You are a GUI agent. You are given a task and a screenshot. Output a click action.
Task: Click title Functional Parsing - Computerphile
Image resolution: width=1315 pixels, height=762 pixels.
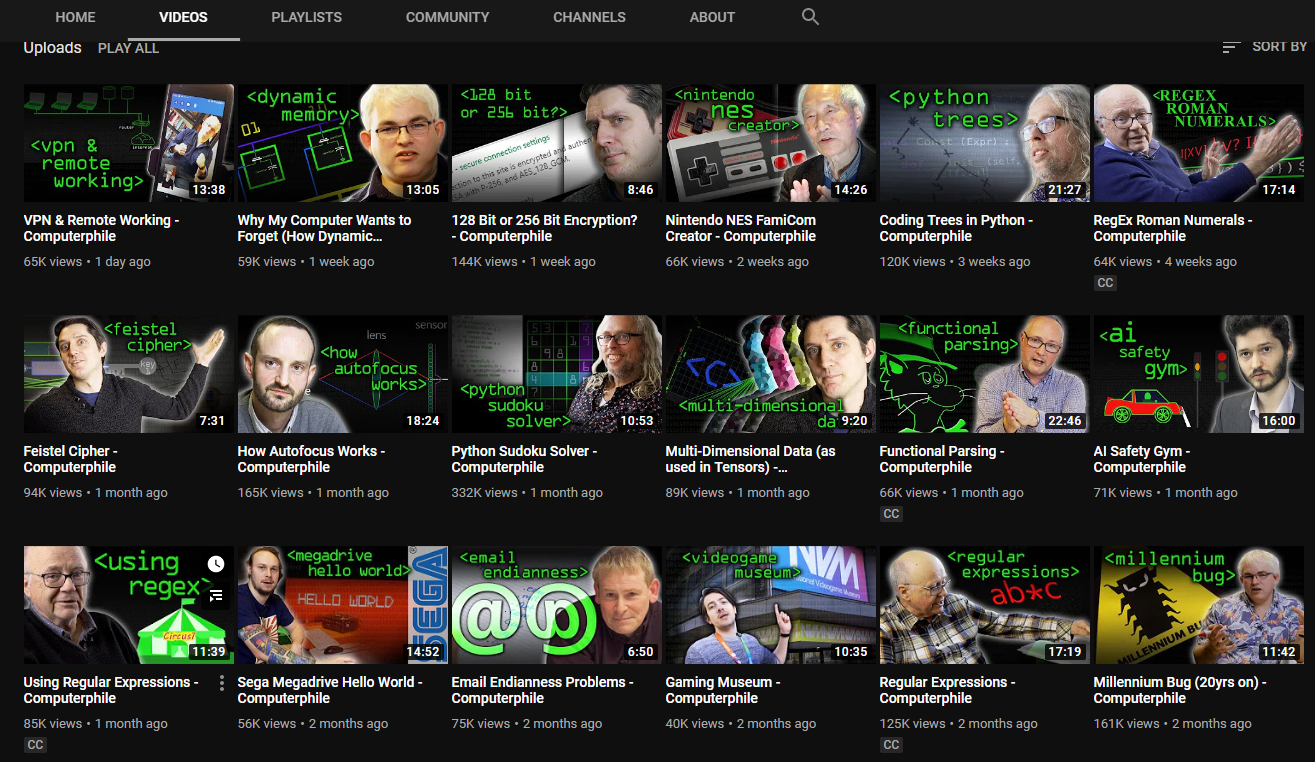pyautogui.click(x=942, y=459)
